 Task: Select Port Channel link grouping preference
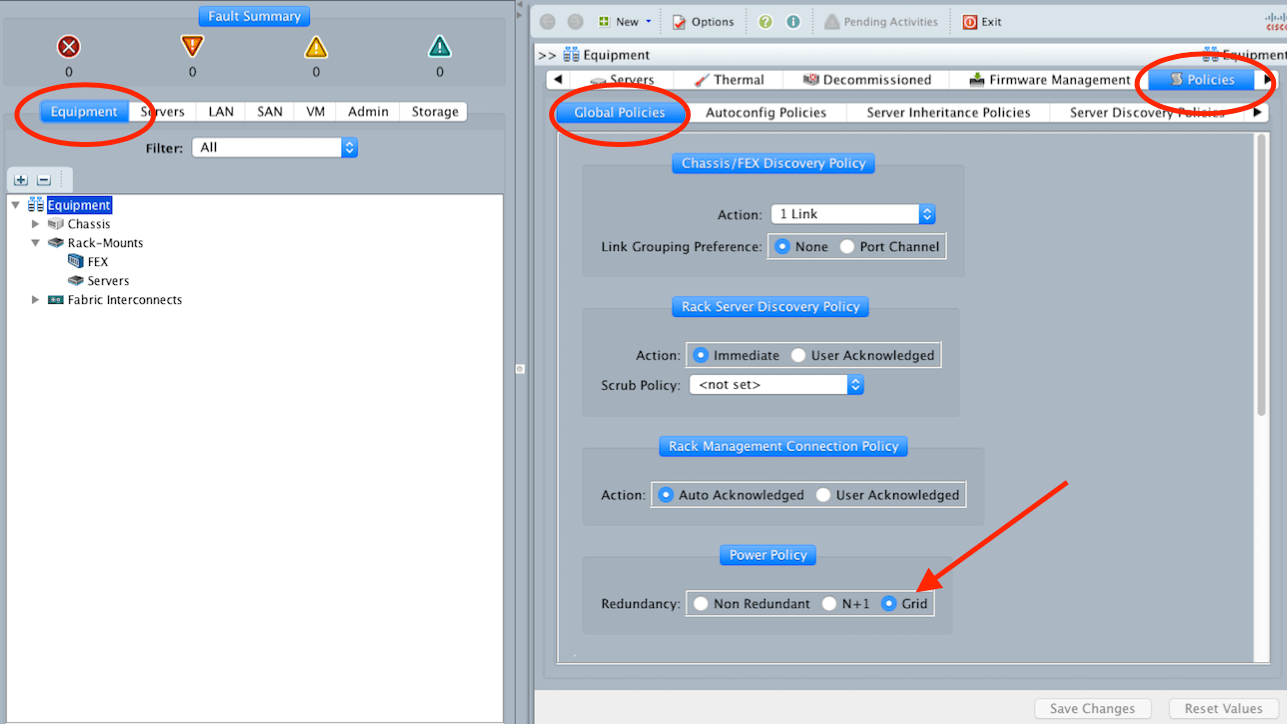tap(847, 246)
